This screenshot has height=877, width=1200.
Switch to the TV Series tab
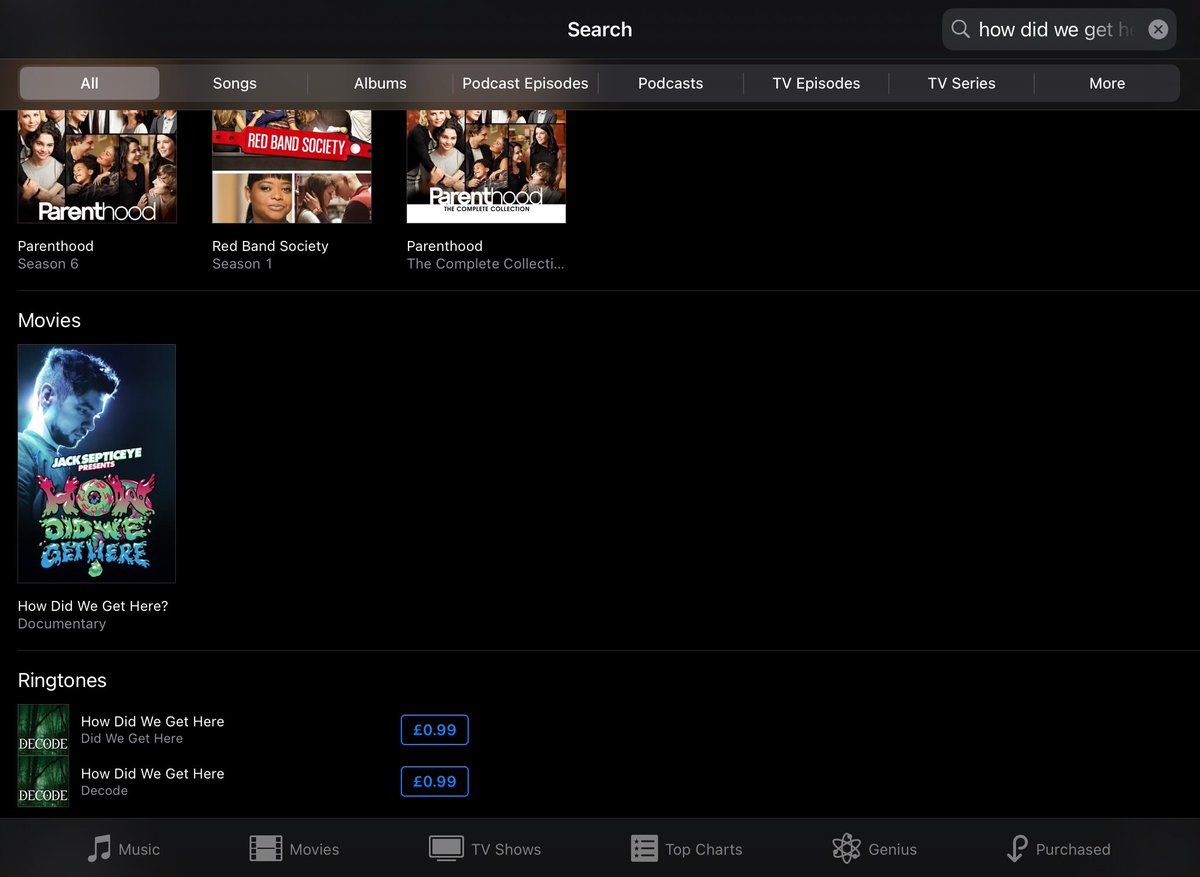tap(961, 83)
